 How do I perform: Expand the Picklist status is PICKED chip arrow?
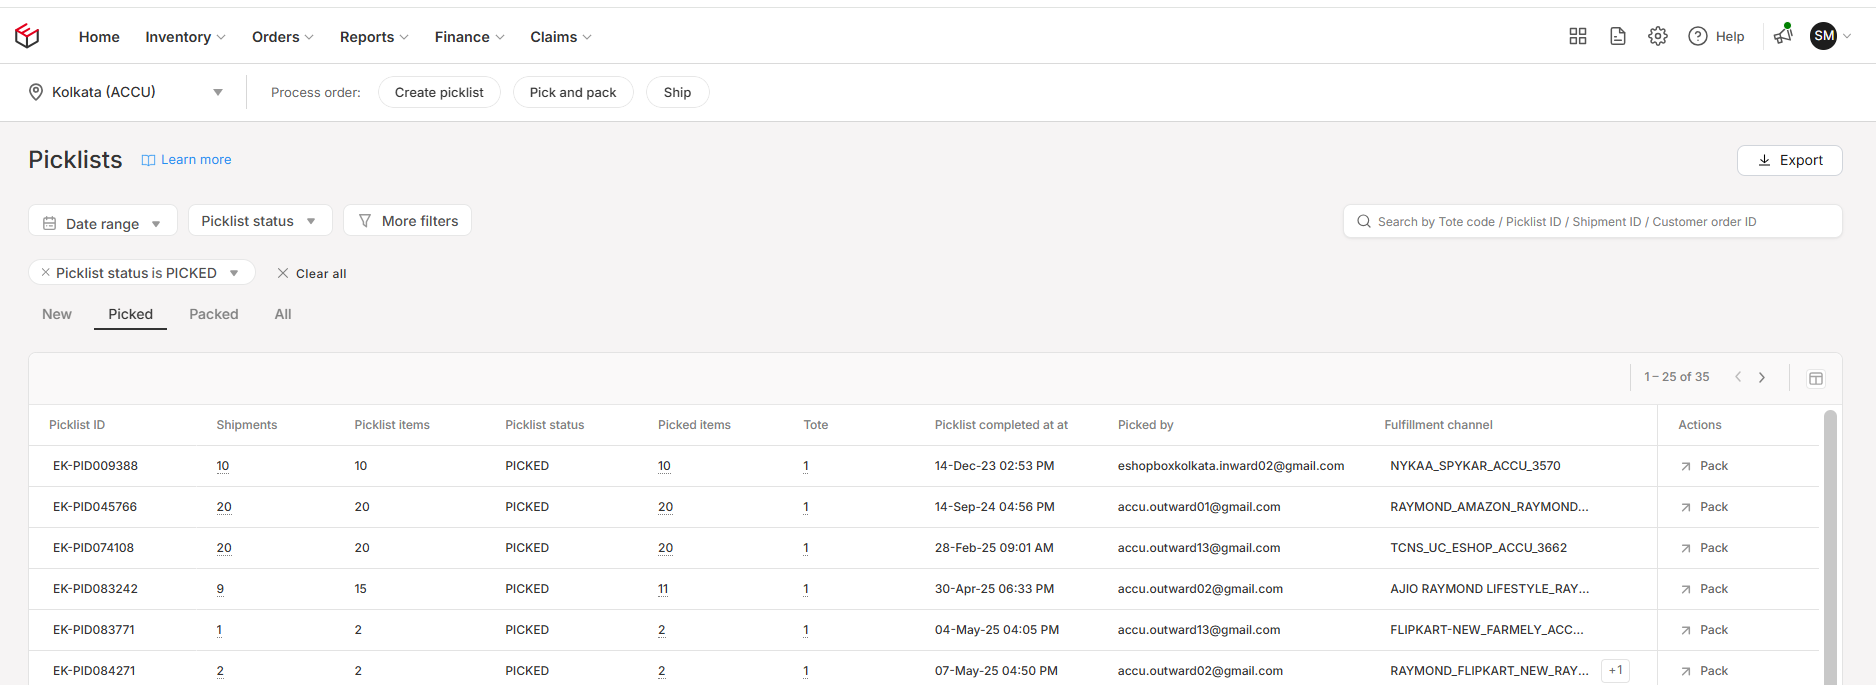[234, 273]
